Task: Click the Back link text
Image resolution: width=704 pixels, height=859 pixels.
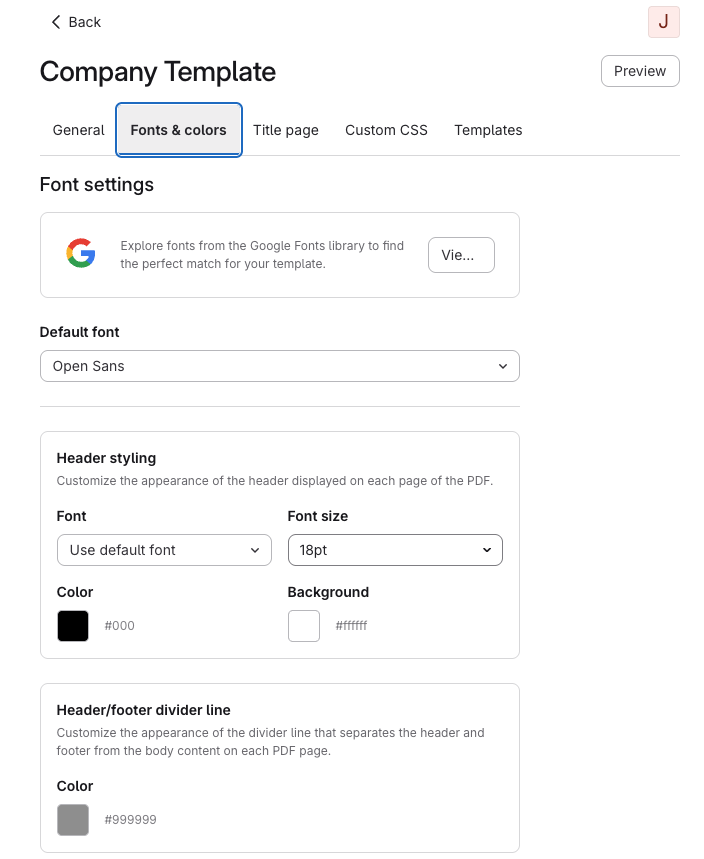Action: [85, 22]
